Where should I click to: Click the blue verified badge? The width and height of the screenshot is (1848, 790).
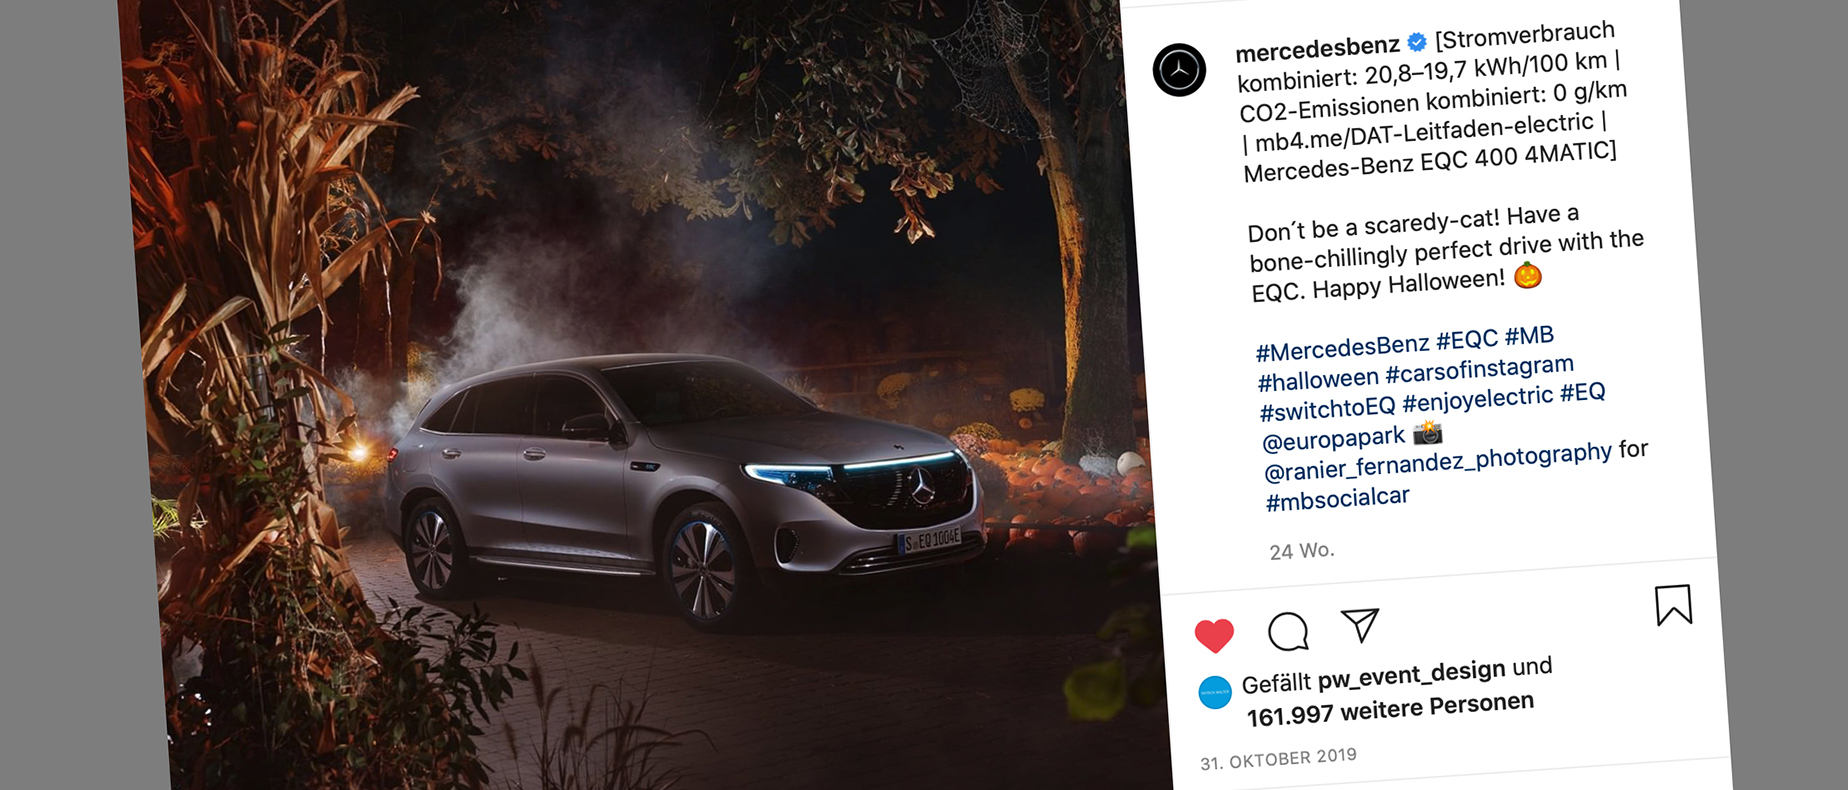(x=1417, y=42)
